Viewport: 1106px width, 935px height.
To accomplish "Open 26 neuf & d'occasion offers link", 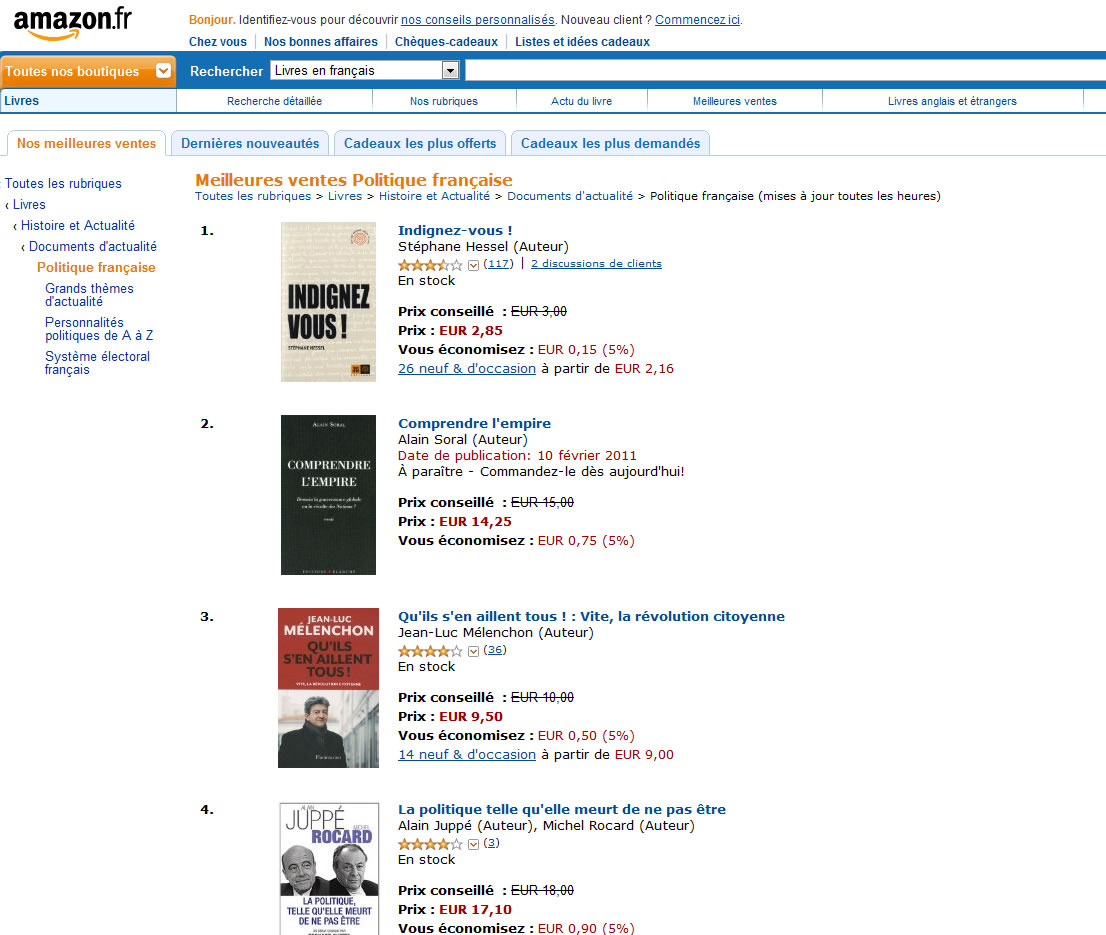I will pos(467,368).
